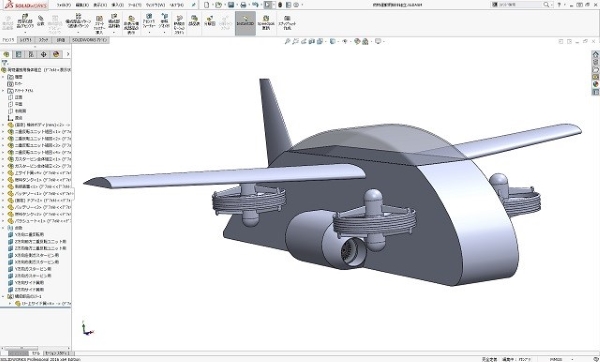Image resolution: width=600 pixels, height=362 pixels.
Task: Click the Zoom to Fit magnifier icon
Action: click(x=287, y=41)
